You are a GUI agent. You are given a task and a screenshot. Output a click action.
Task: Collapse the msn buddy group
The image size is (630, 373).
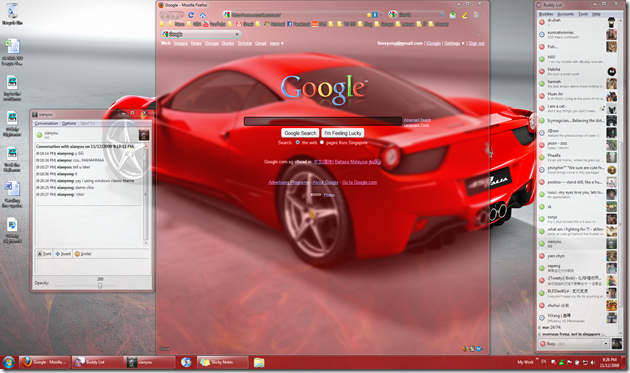tap(540, 328)
